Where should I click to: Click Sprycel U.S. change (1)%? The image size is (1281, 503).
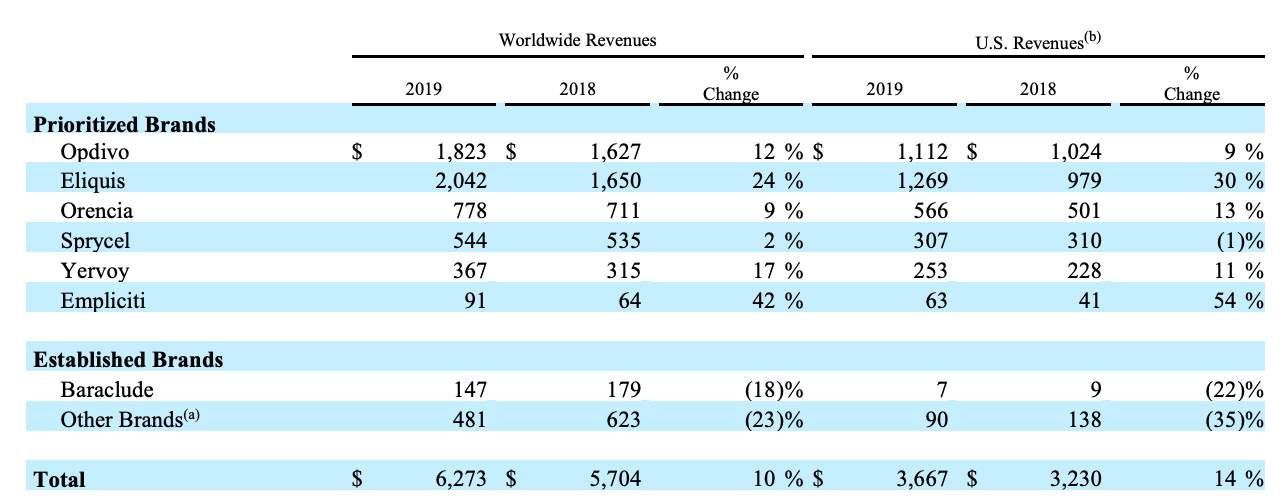[1243, 241]
